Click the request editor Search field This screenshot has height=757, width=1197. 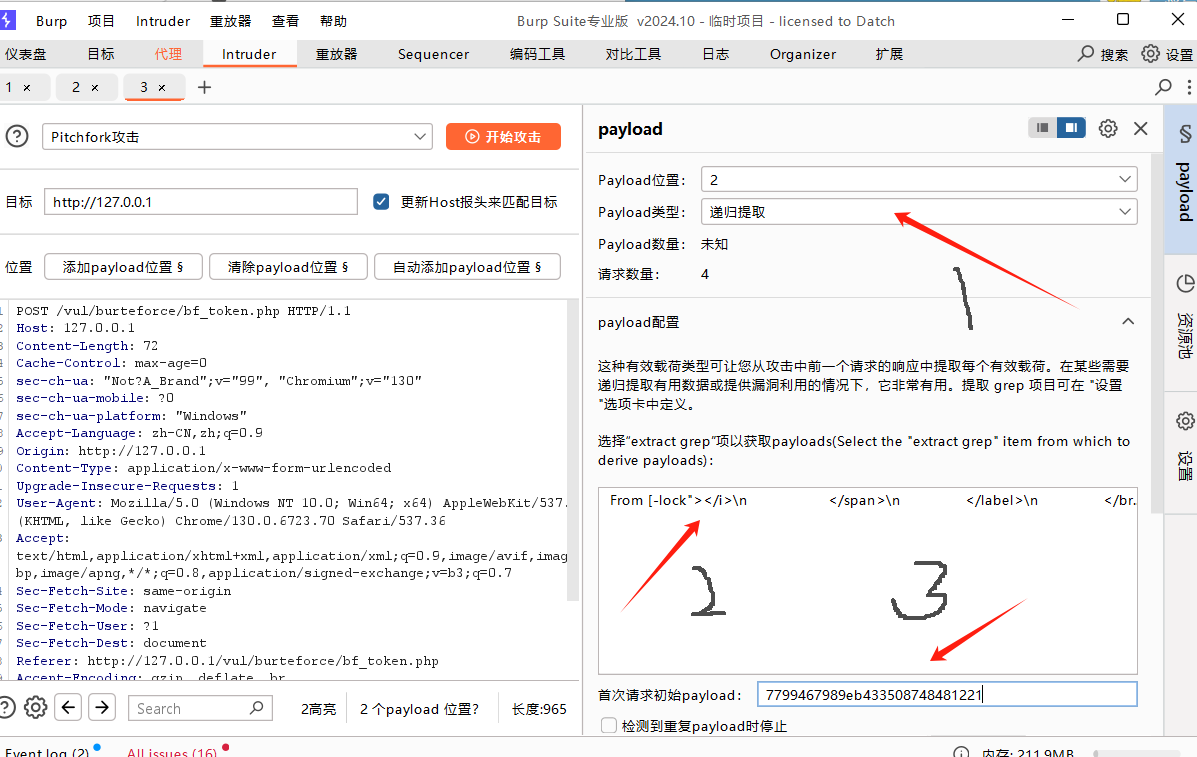[x=200, y=707]
